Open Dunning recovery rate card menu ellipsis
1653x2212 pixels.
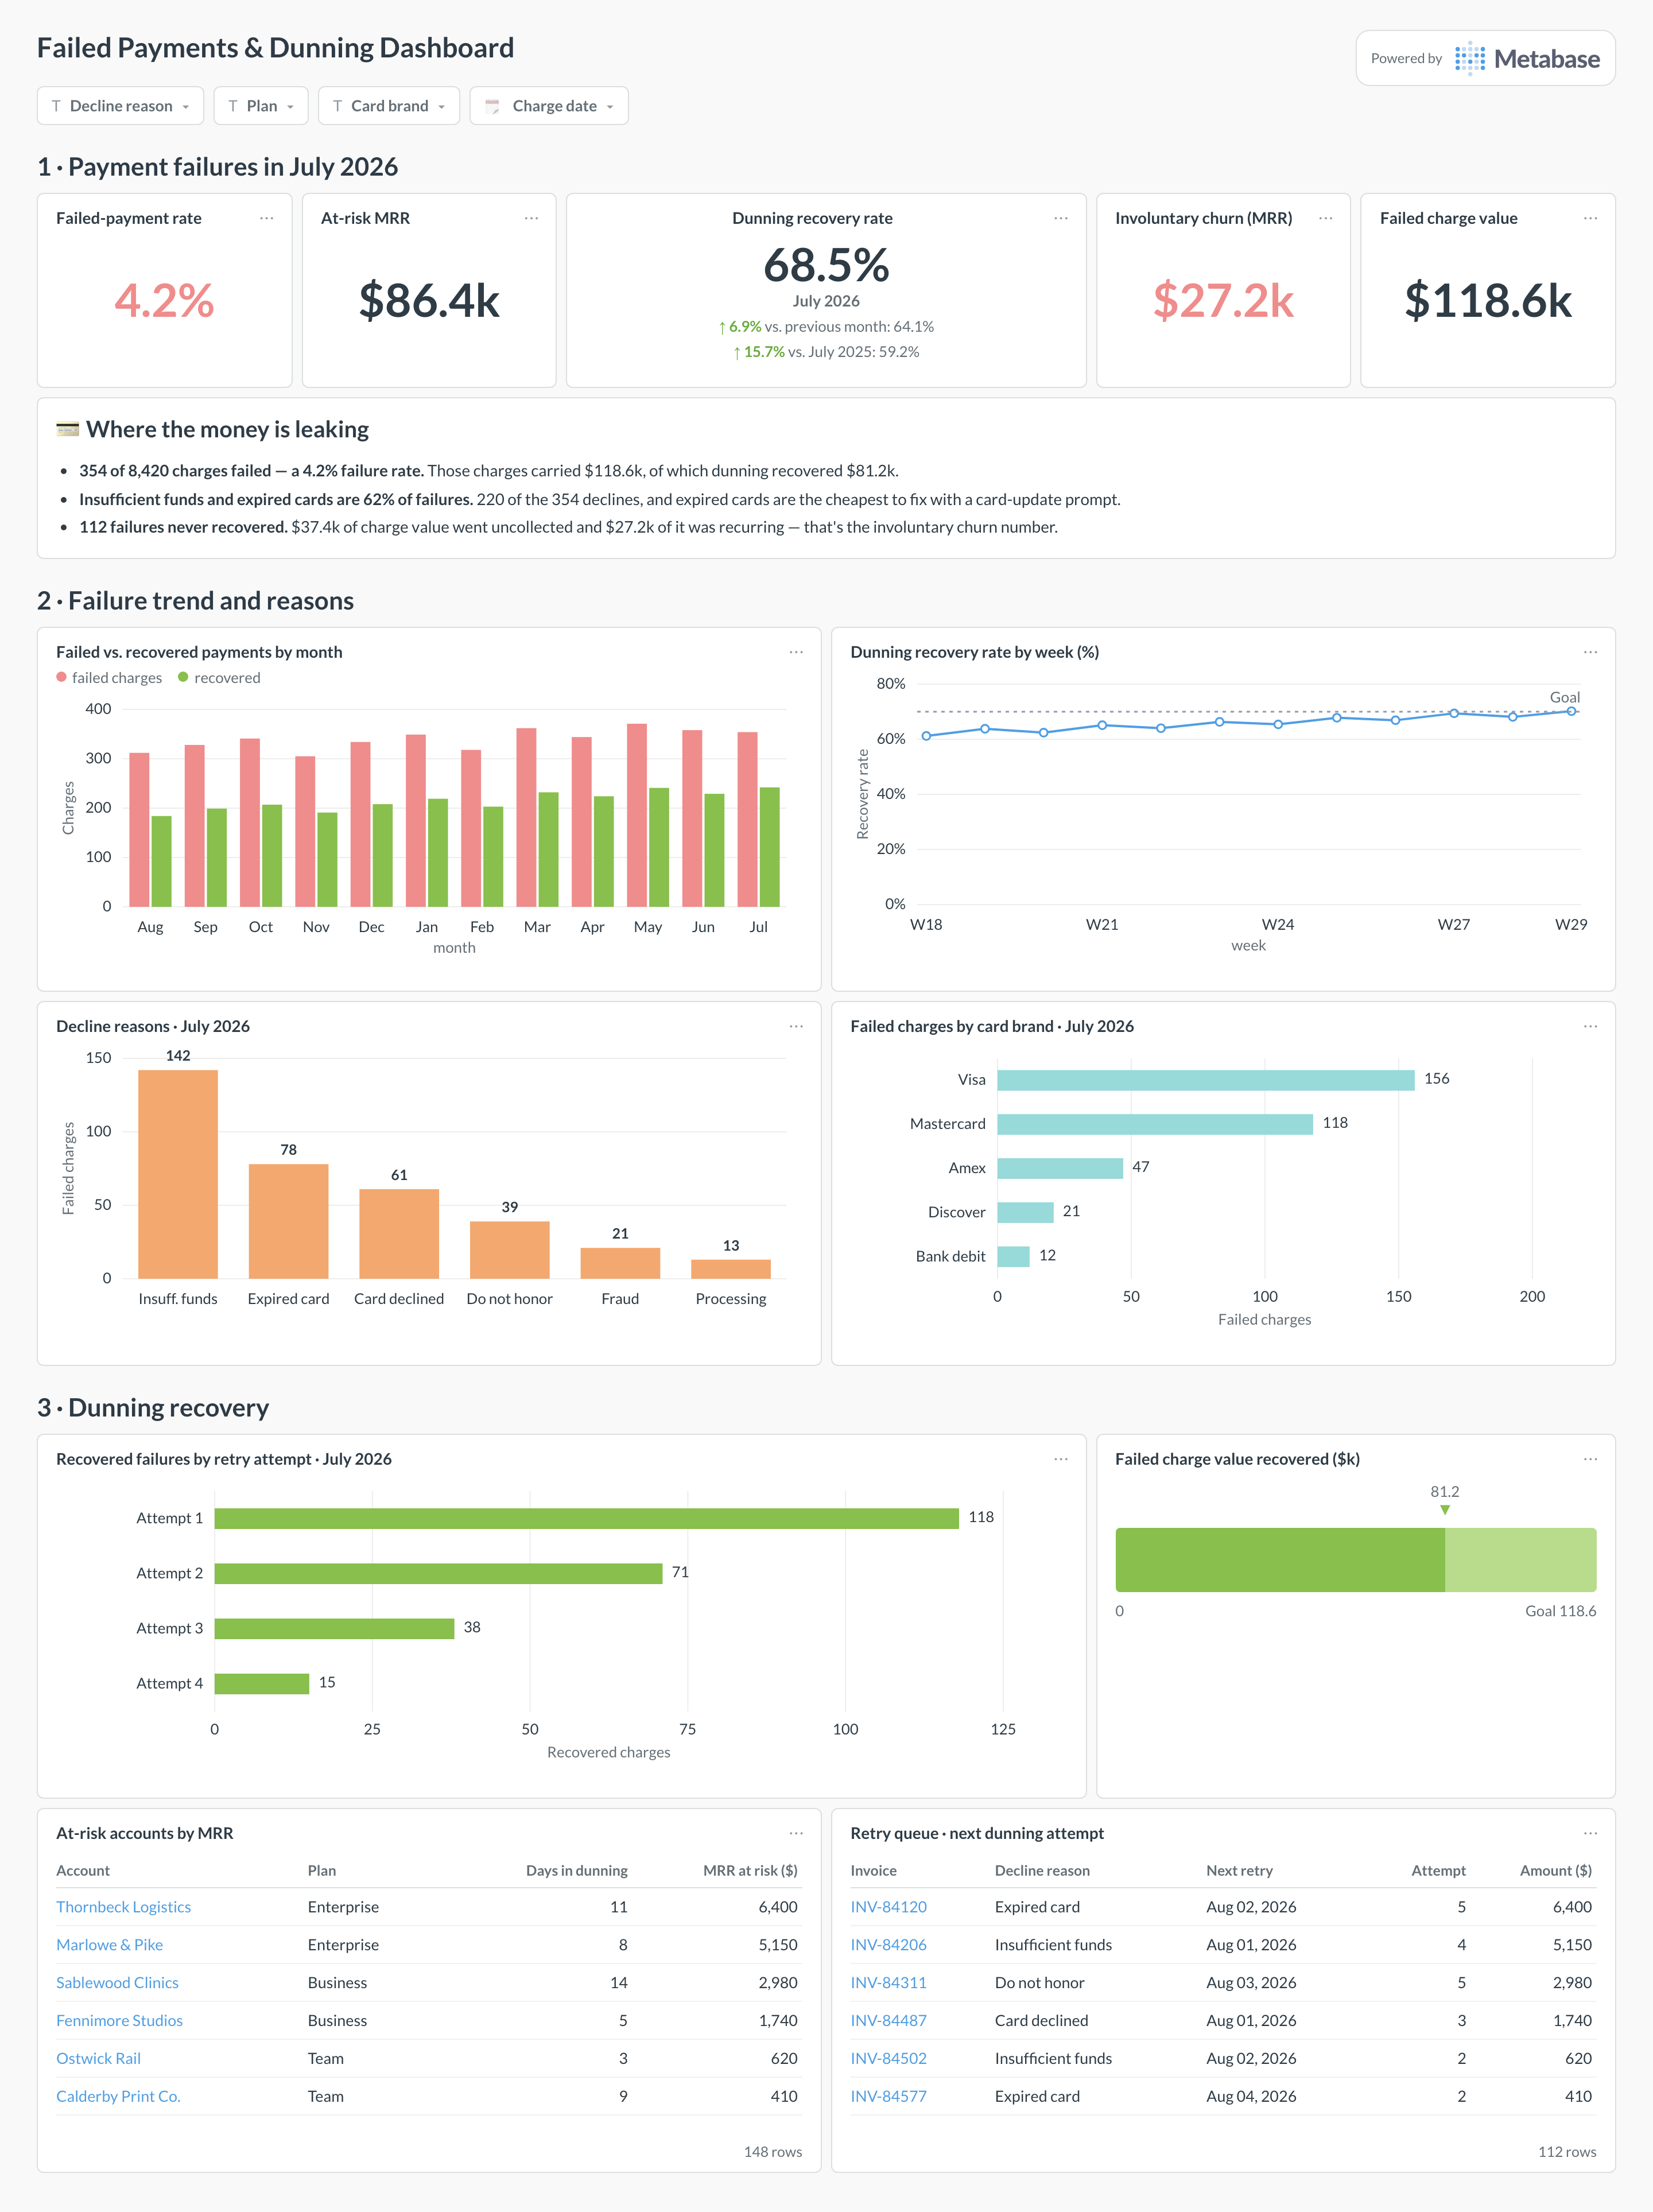point(1061,218)
